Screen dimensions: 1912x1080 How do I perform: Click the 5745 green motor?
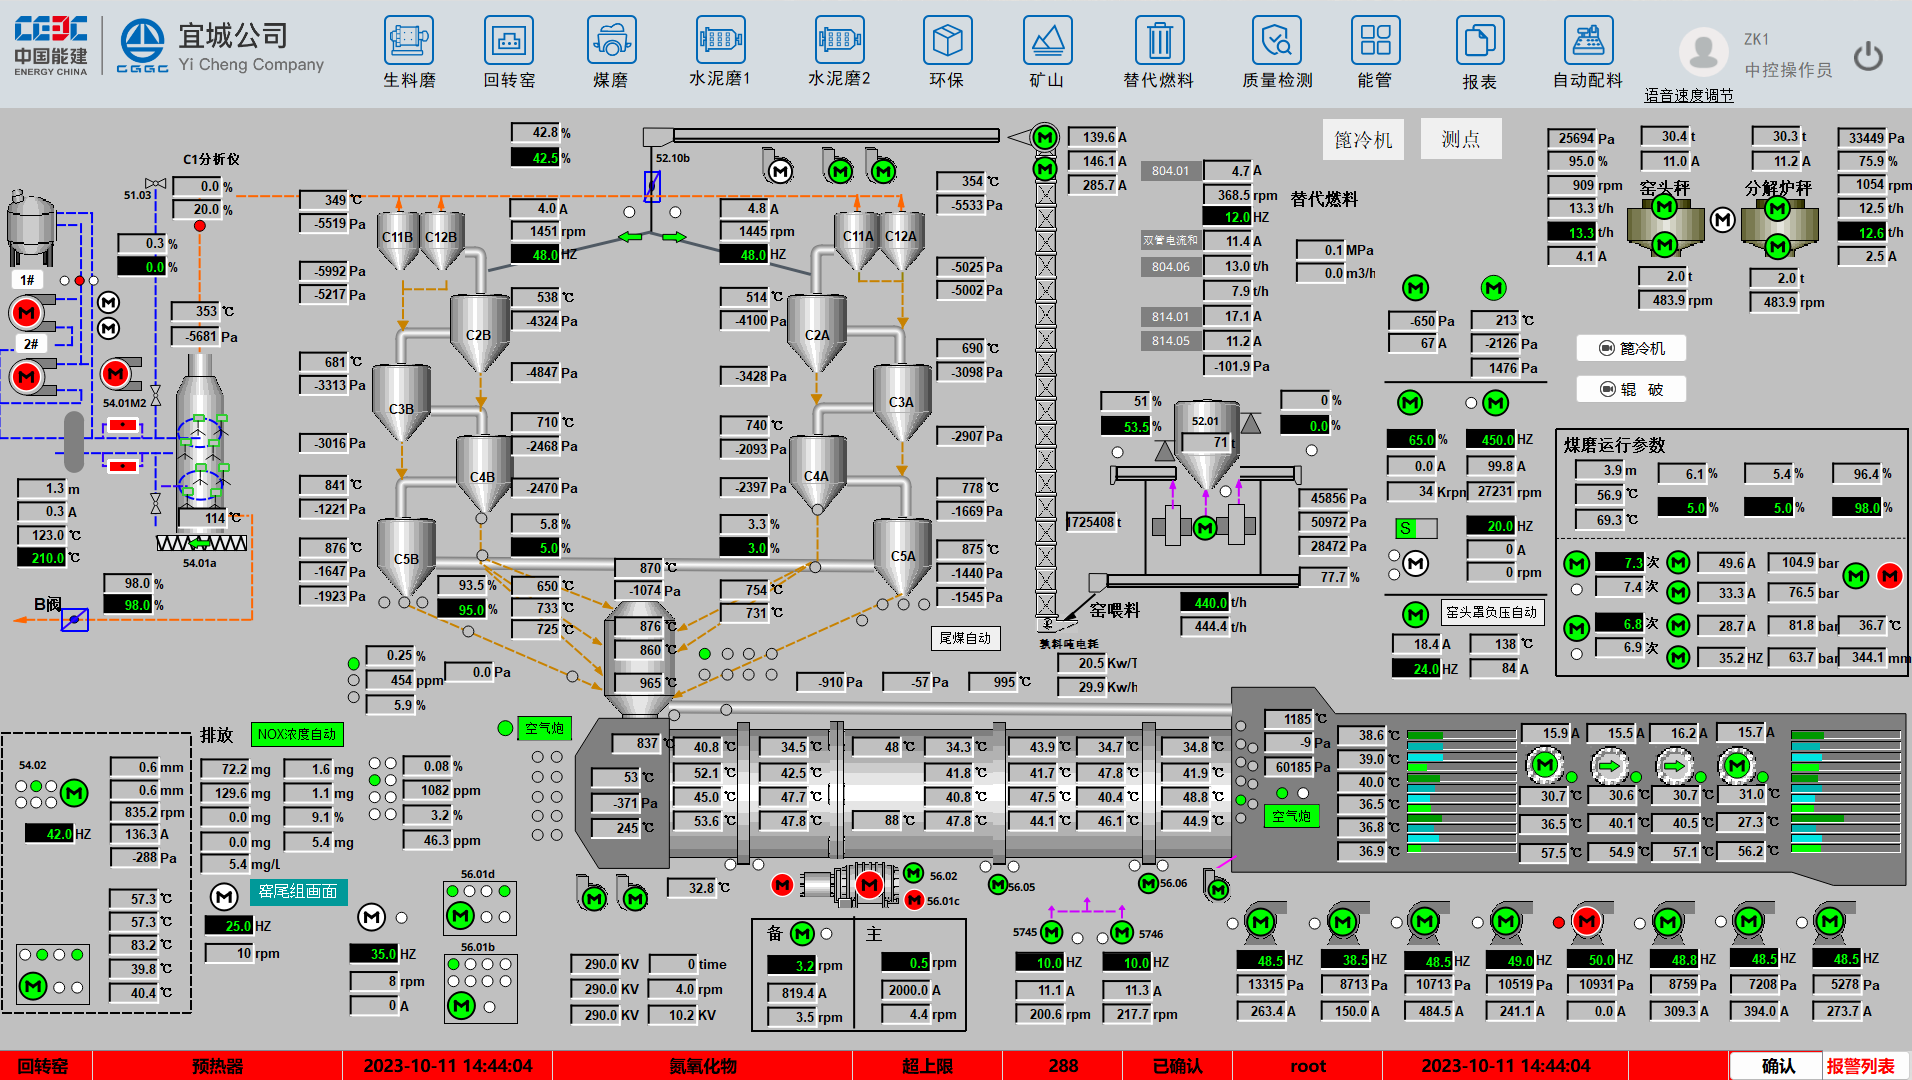pyautogui.click(x=1051, y=932)
